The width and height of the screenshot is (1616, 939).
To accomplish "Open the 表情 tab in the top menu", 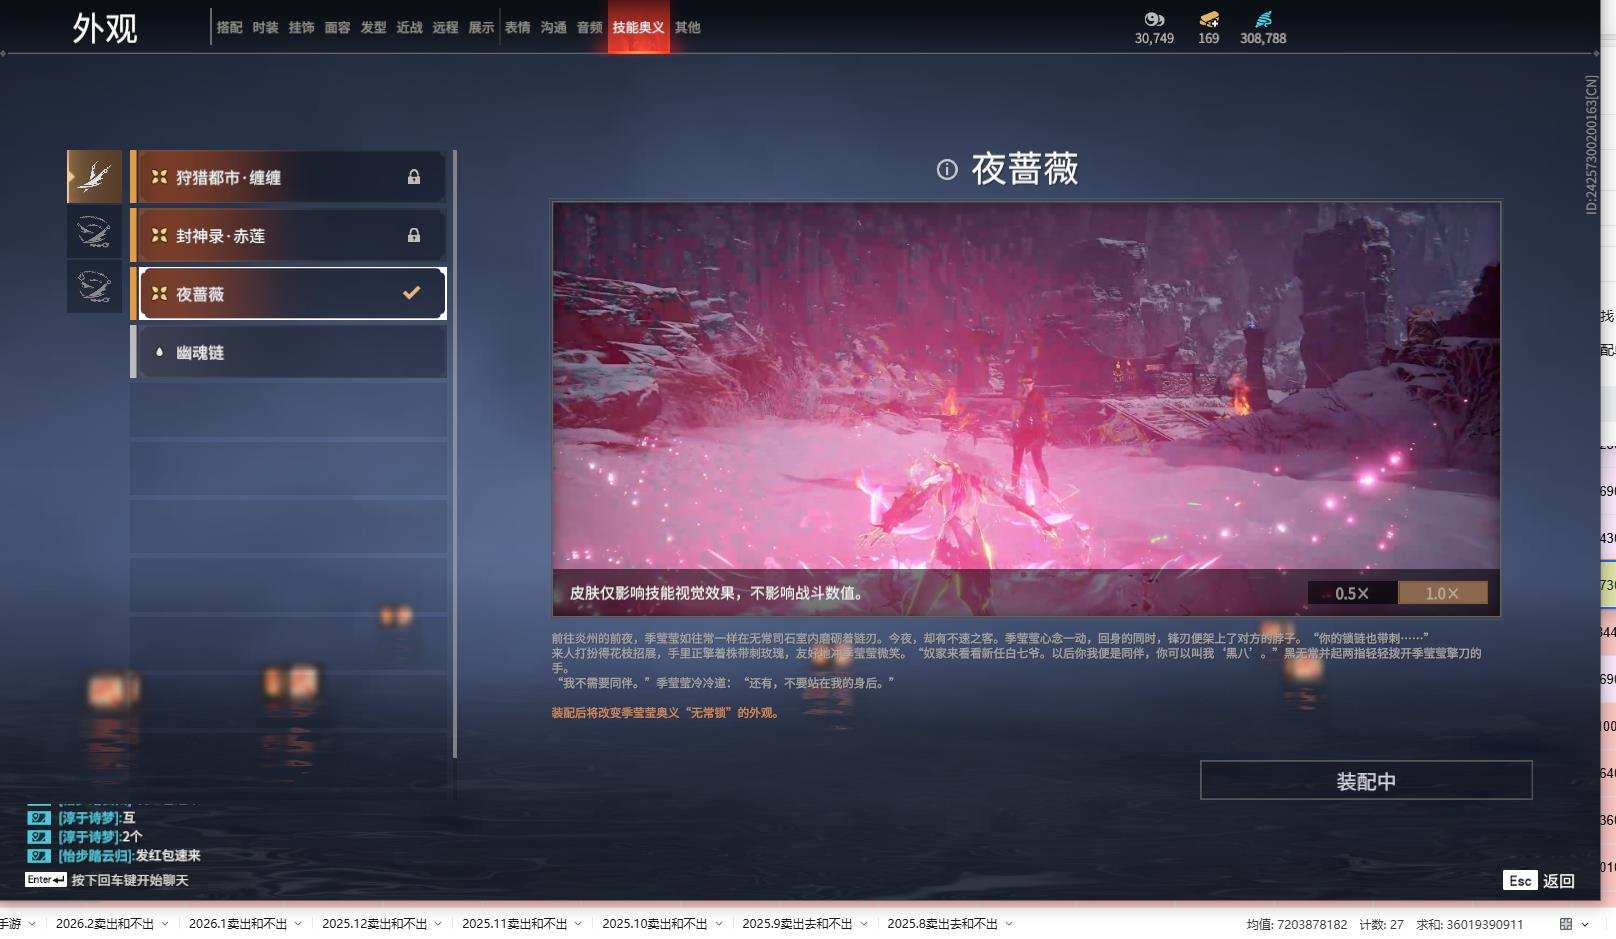I will click(x=518, y=28).
